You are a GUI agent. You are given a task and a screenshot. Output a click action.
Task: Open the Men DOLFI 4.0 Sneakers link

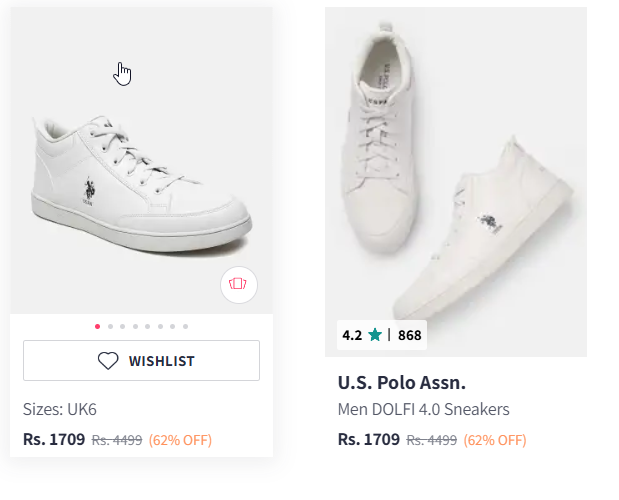(424, 409)
